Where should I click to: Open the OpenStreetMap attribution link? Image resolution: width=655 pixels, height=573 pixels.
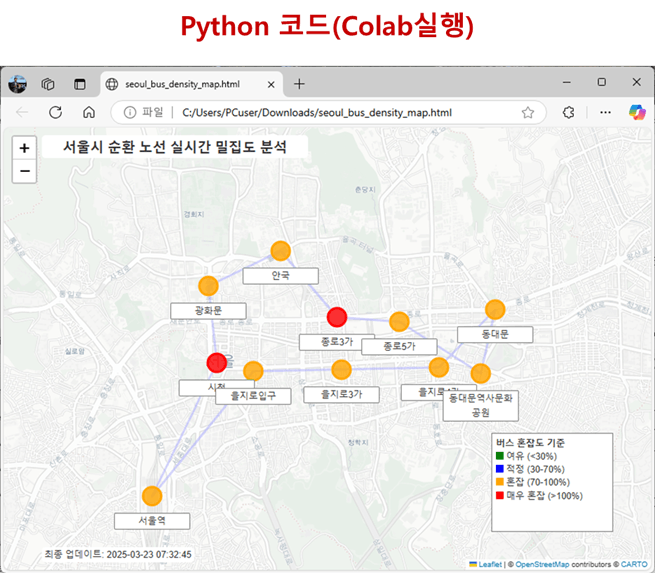click(542, 564)
